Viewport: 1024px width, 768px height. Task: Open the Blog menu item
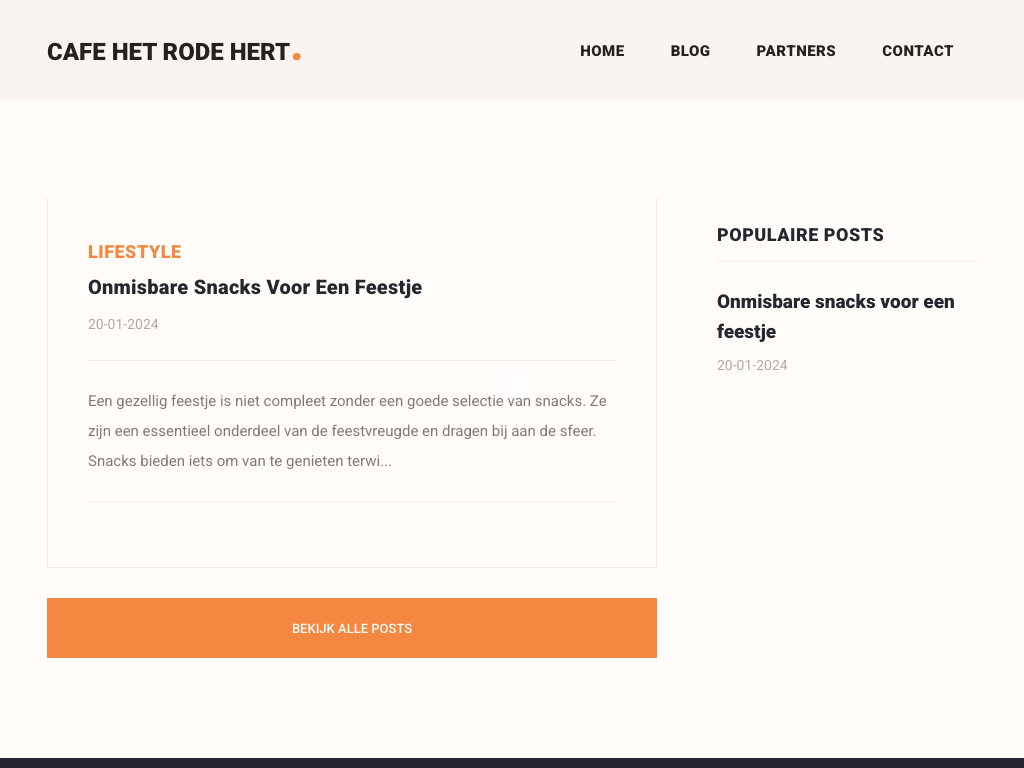690,51
